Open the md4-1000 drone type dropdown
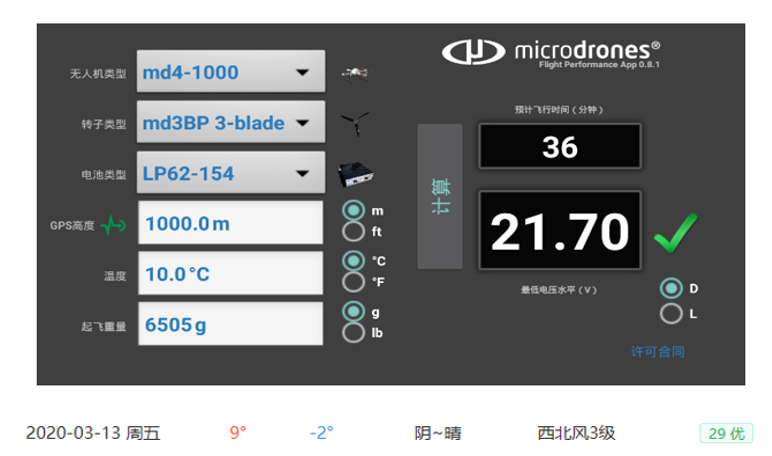 tap(230, 73)
